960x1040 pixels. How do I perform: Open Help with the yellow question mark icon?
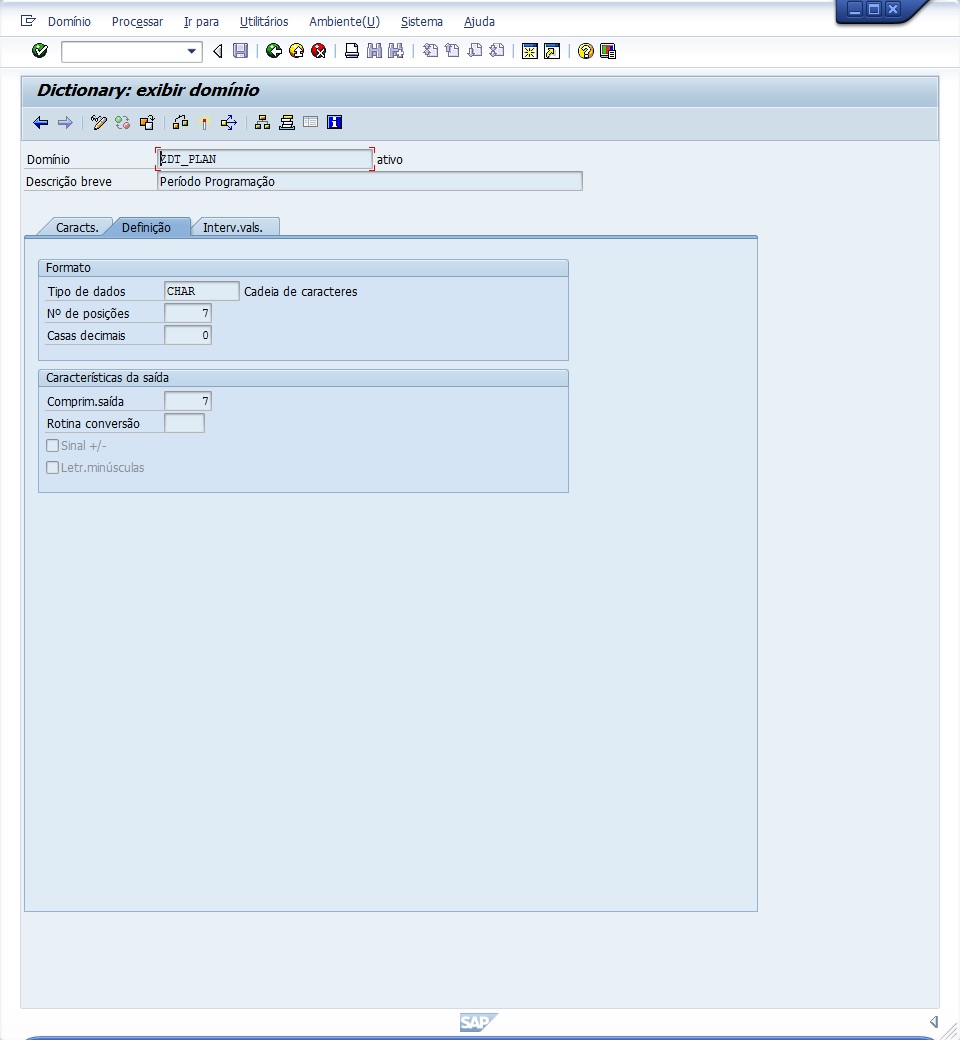coord(586,51)
